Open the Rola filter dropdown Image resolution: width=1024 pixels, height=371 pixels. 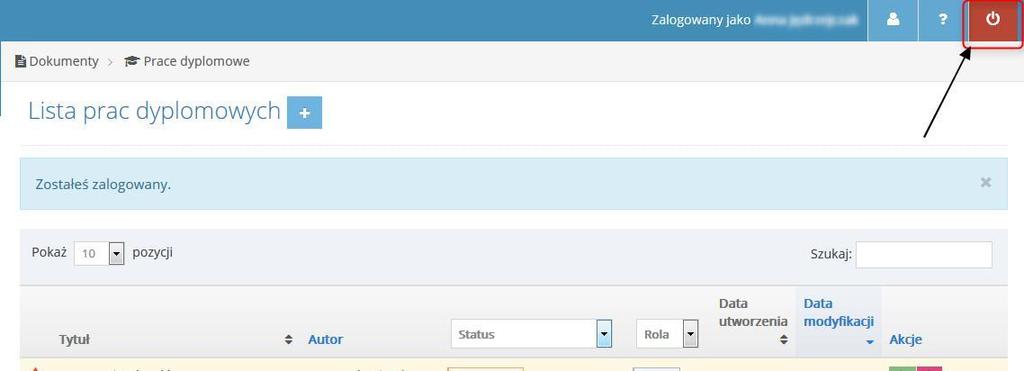pyautogui.click(x=667, y=334)
